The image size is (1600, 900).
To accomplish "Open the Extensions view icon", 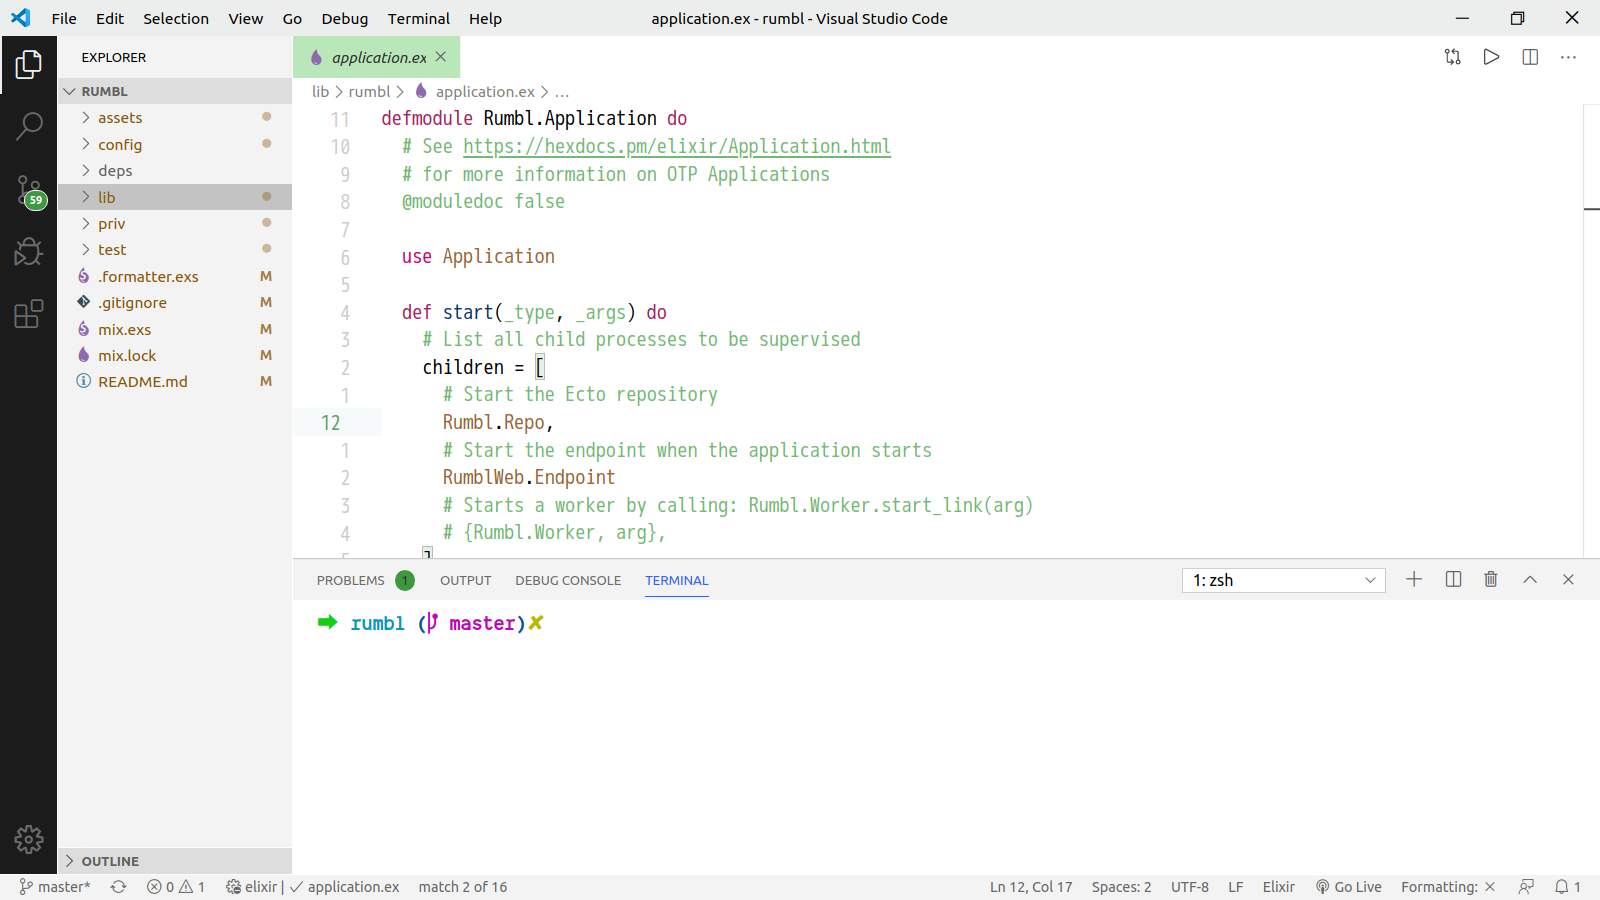I will tap(28, 314).
